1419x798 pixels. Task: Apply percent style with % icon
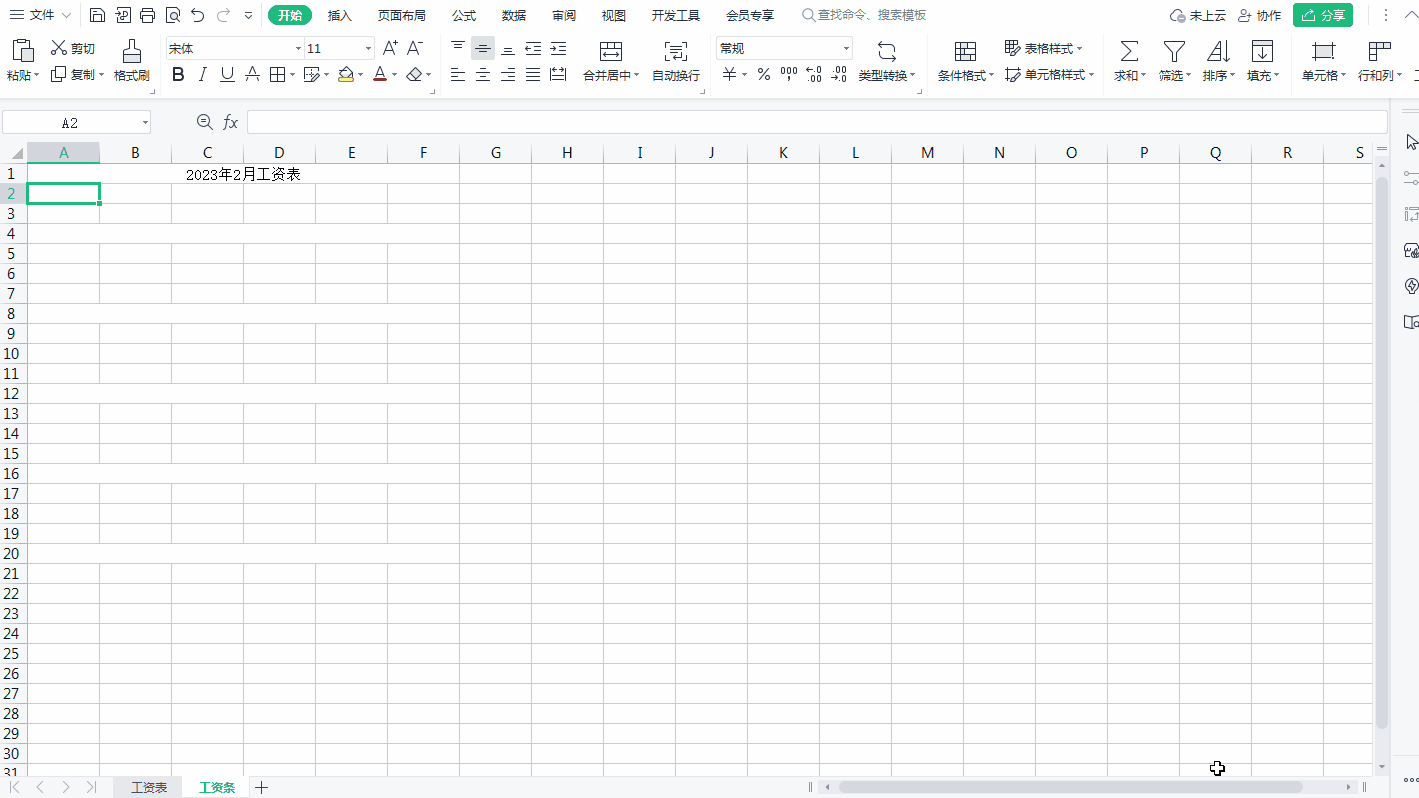coord(763,74)
